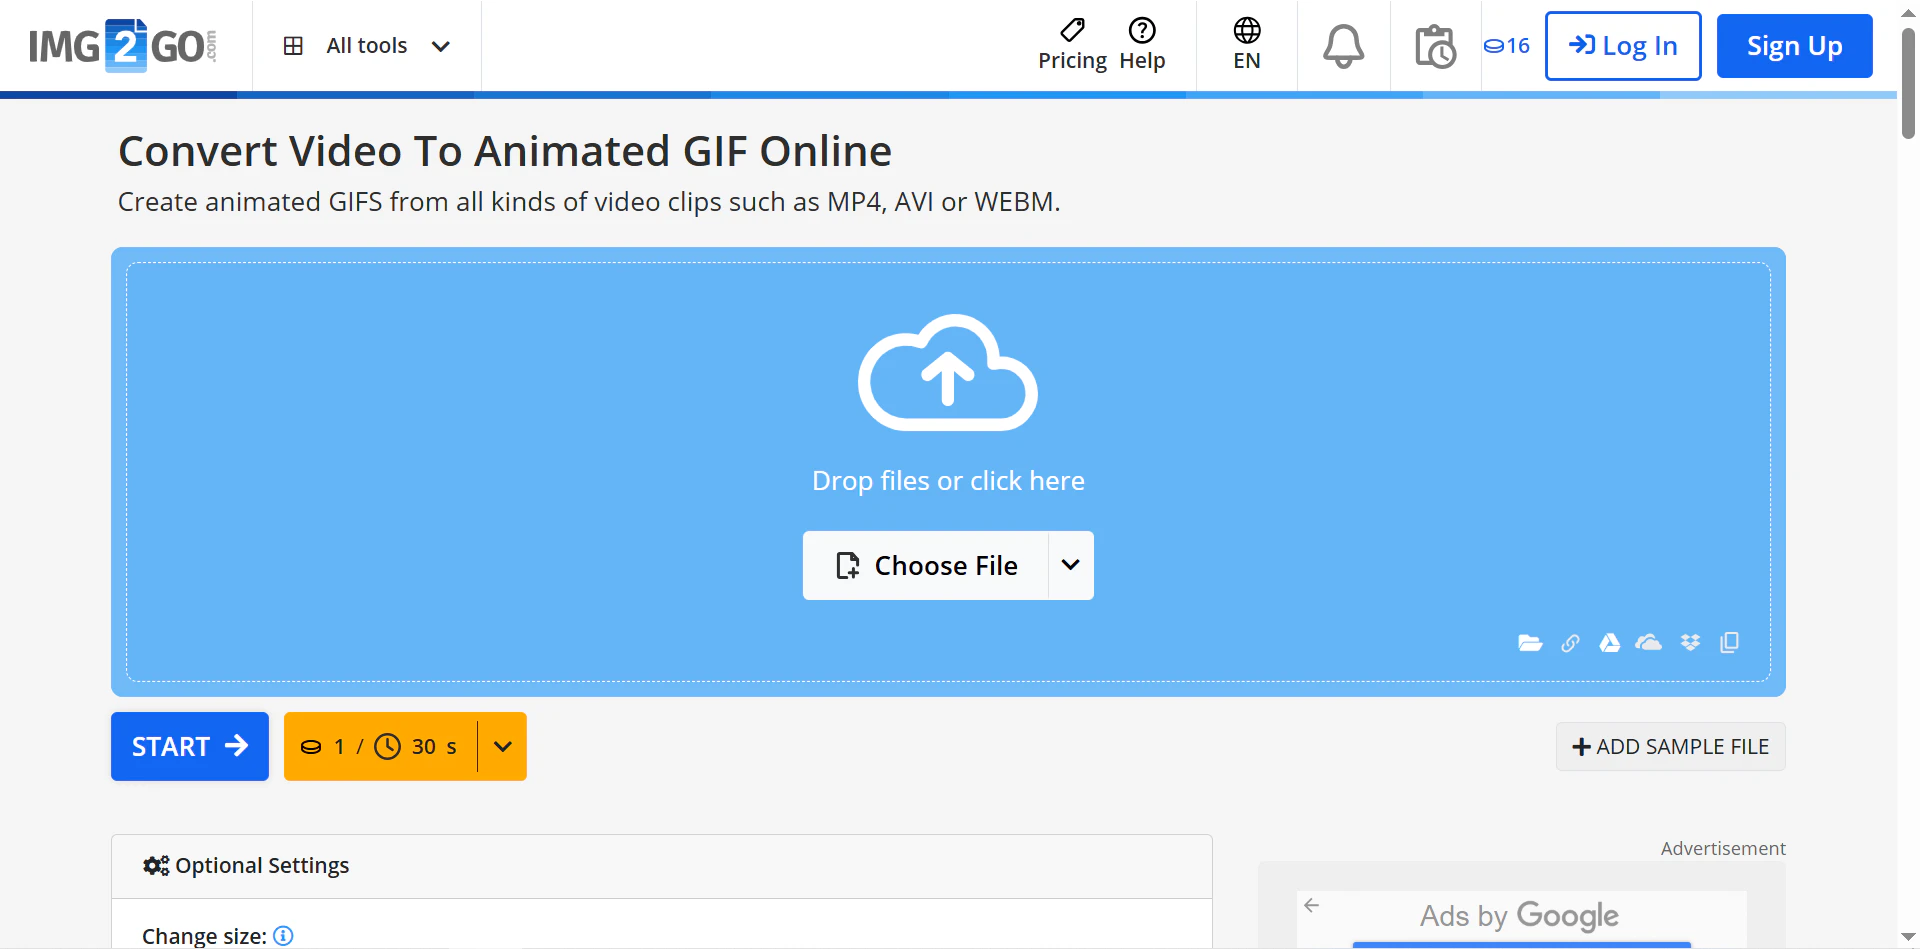The width and height of the screenshot is (1920, 949).
Task: Upload a file from OneDrive cloud
Action: click(1649, 643)
